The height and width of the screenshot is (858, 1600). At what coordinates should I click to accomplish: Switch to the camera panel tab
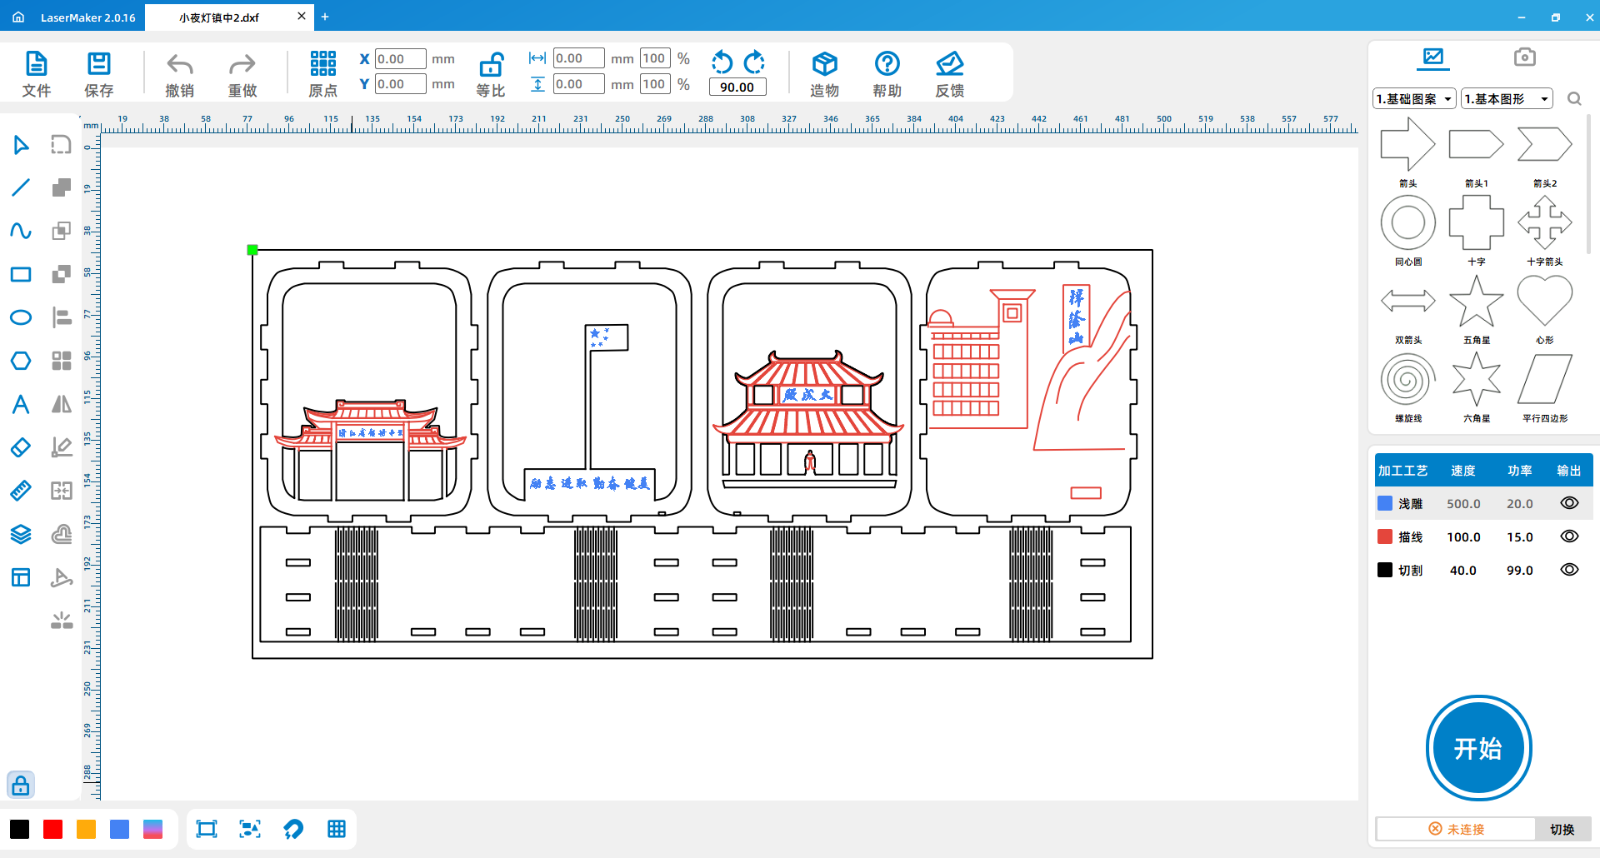click(1524, 57)
